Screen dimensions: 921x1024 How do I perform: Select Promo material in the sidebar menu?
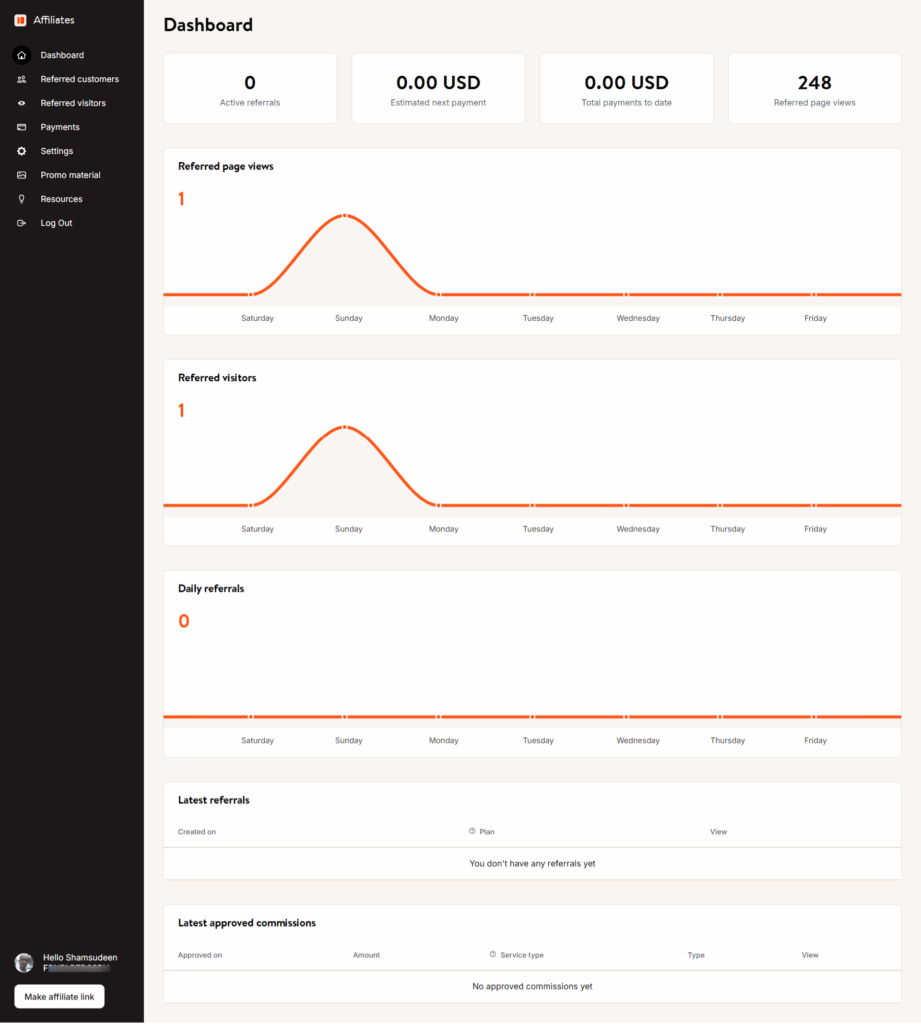tap(73, 175)
